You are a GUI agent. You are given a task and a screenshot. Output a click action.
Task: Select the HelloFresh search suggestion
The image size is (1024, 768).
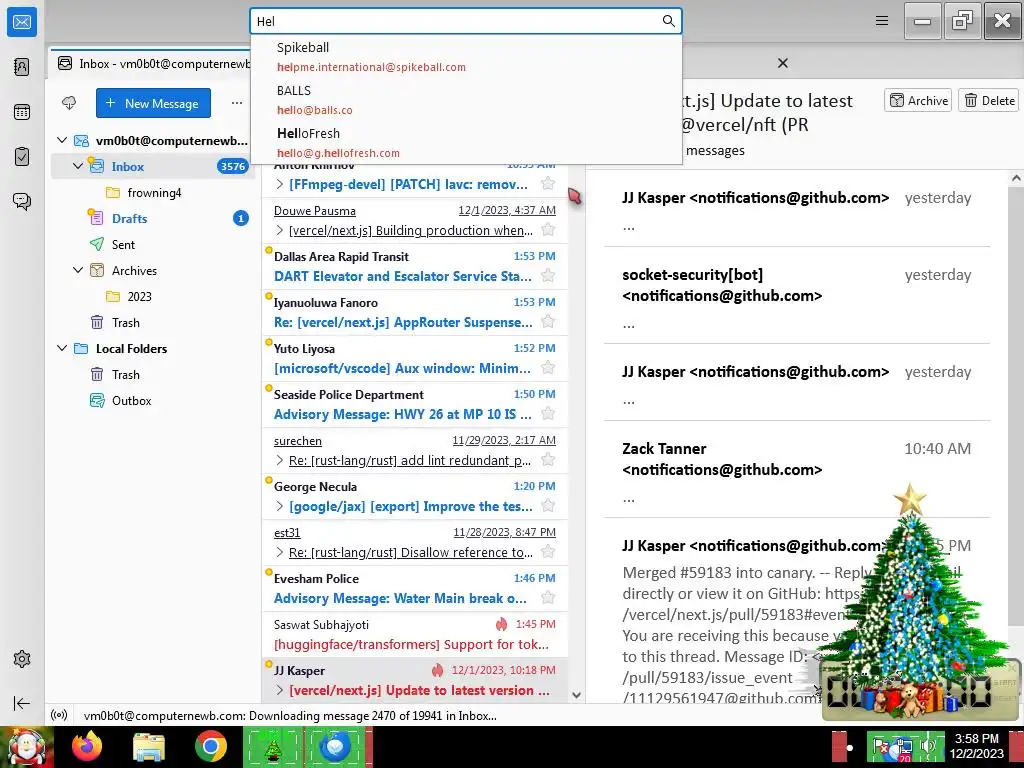click(x=466, y=142)
